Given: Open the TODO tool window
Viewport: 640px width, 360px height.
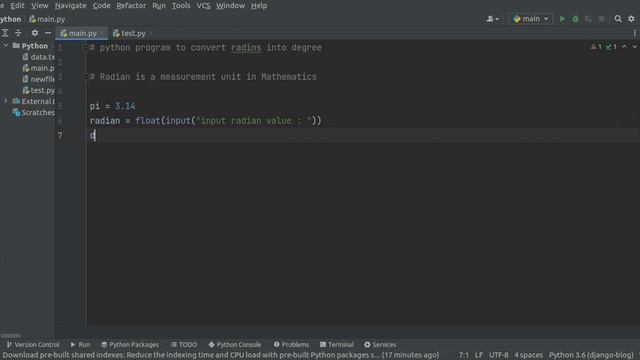Looking at the screenshot, I should coord(184,344).
